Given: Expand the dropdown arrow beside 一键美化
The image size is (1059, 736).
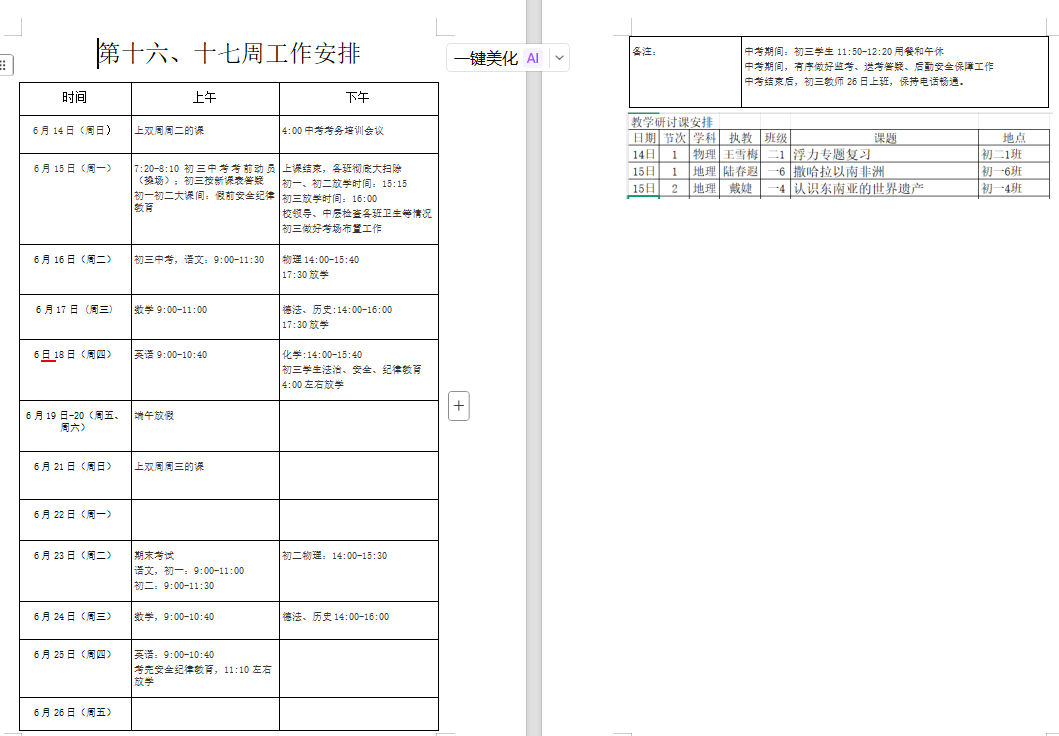Looking at the screenshot, I should click(559, 58).
